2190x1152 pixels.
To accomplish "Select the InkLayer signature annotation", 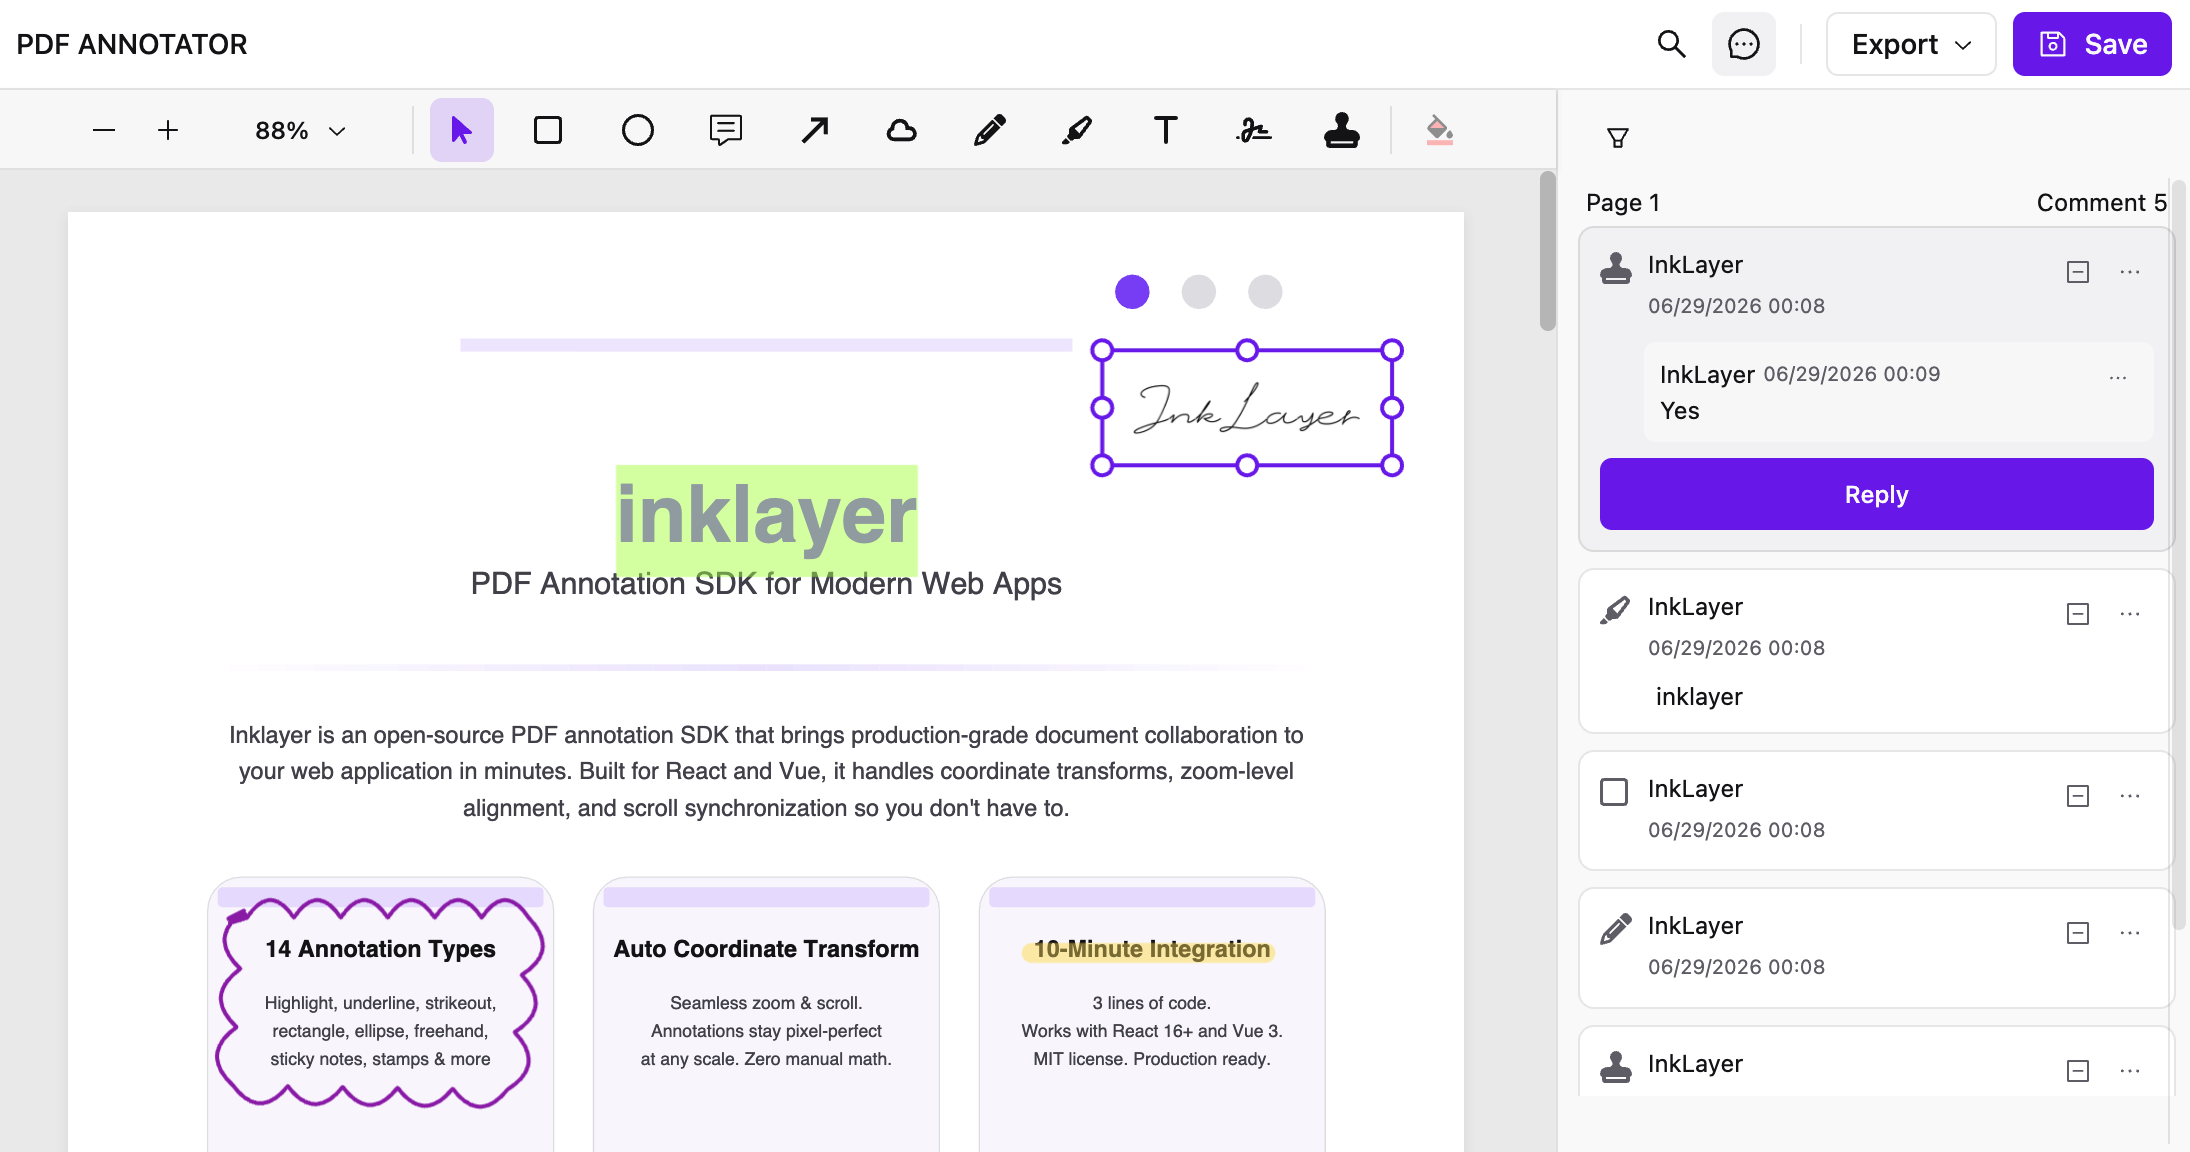I will 1247,408.
